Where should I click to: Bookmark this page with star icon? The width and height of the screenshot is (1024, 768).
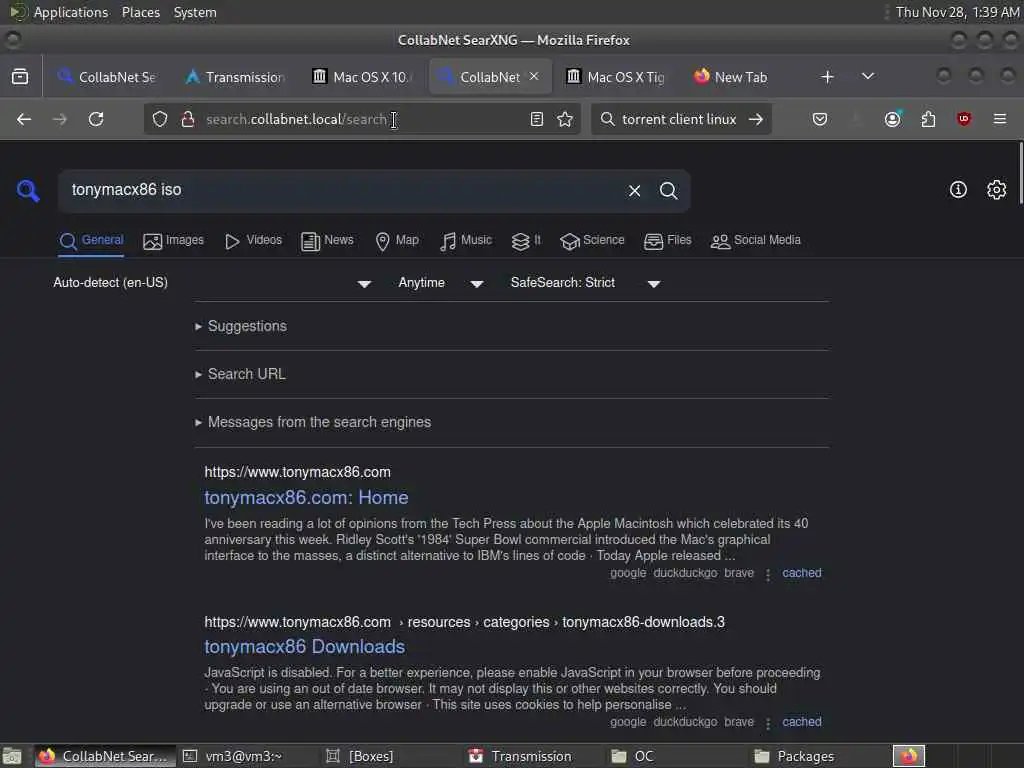pos(565,119)
